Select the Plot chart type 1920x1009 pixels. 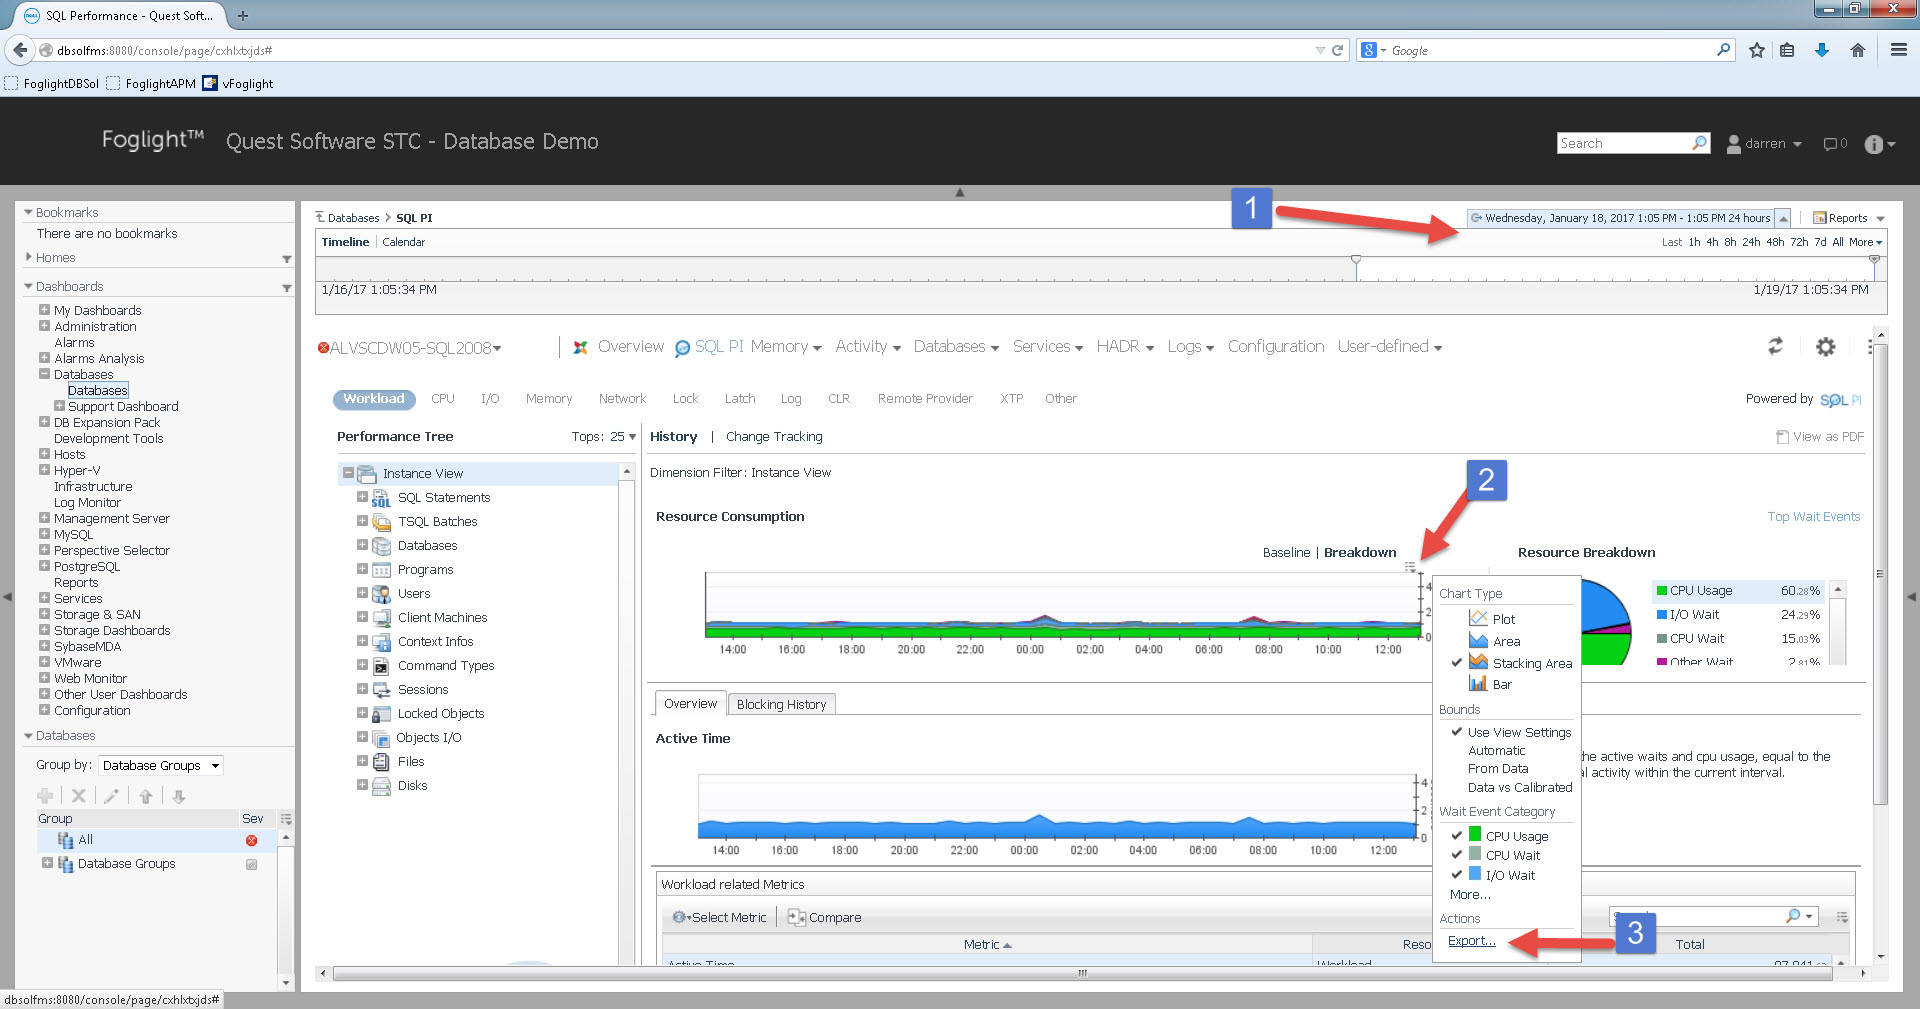[1503, 619]
